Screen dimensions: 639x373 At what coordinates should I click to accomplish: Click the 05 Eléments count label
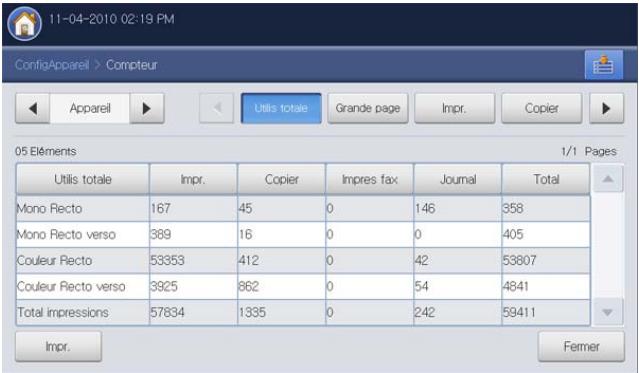46,152
